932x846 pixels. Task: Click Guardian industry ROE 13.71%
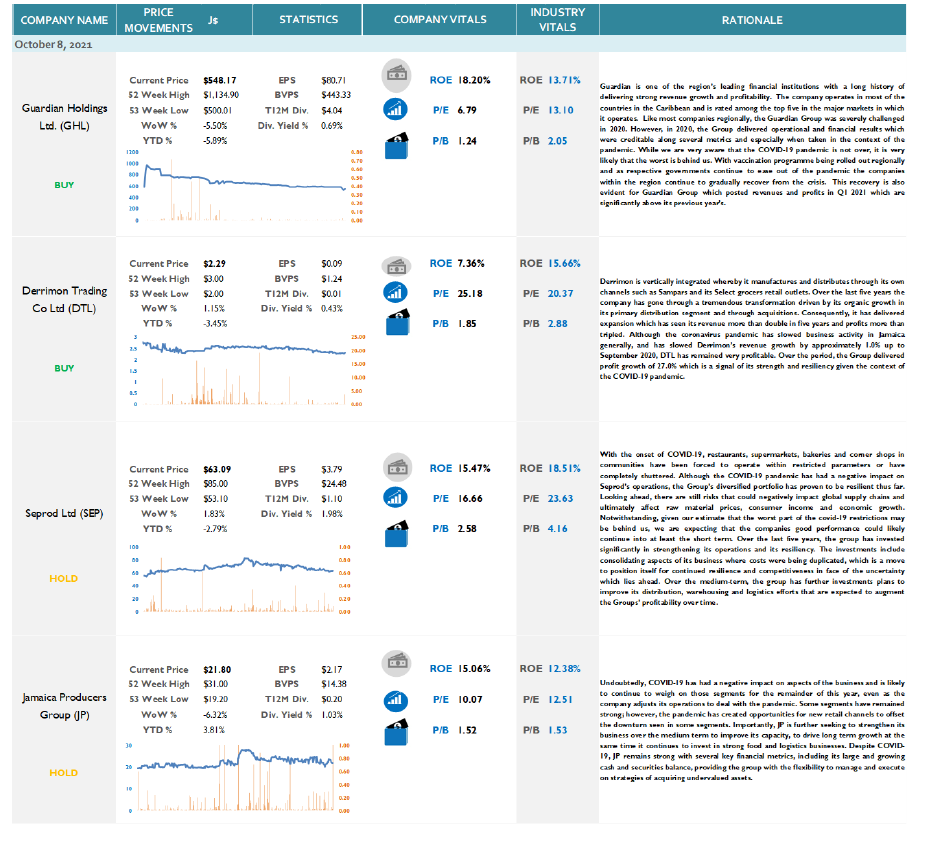tap(564, 80)
